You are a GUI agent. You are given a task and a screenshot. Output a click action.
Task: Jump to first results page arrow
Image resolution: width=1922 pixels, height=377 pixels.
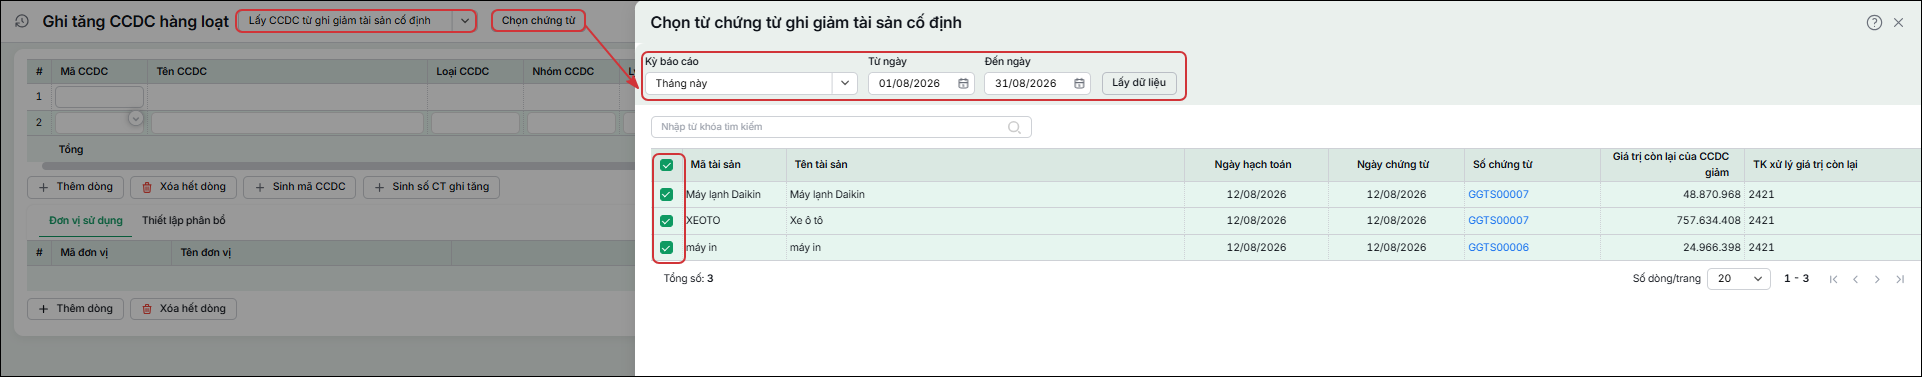pos(1833,279)
